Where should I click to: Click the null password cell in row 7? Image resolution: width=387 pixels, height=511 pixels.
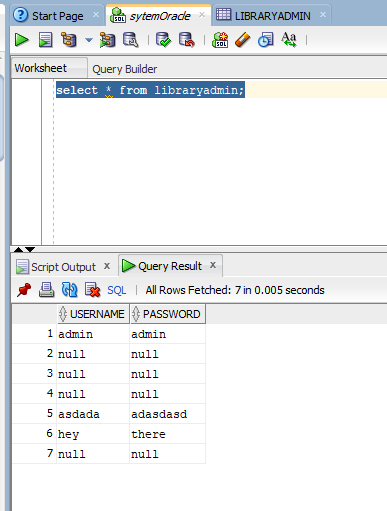pos(167,454)
